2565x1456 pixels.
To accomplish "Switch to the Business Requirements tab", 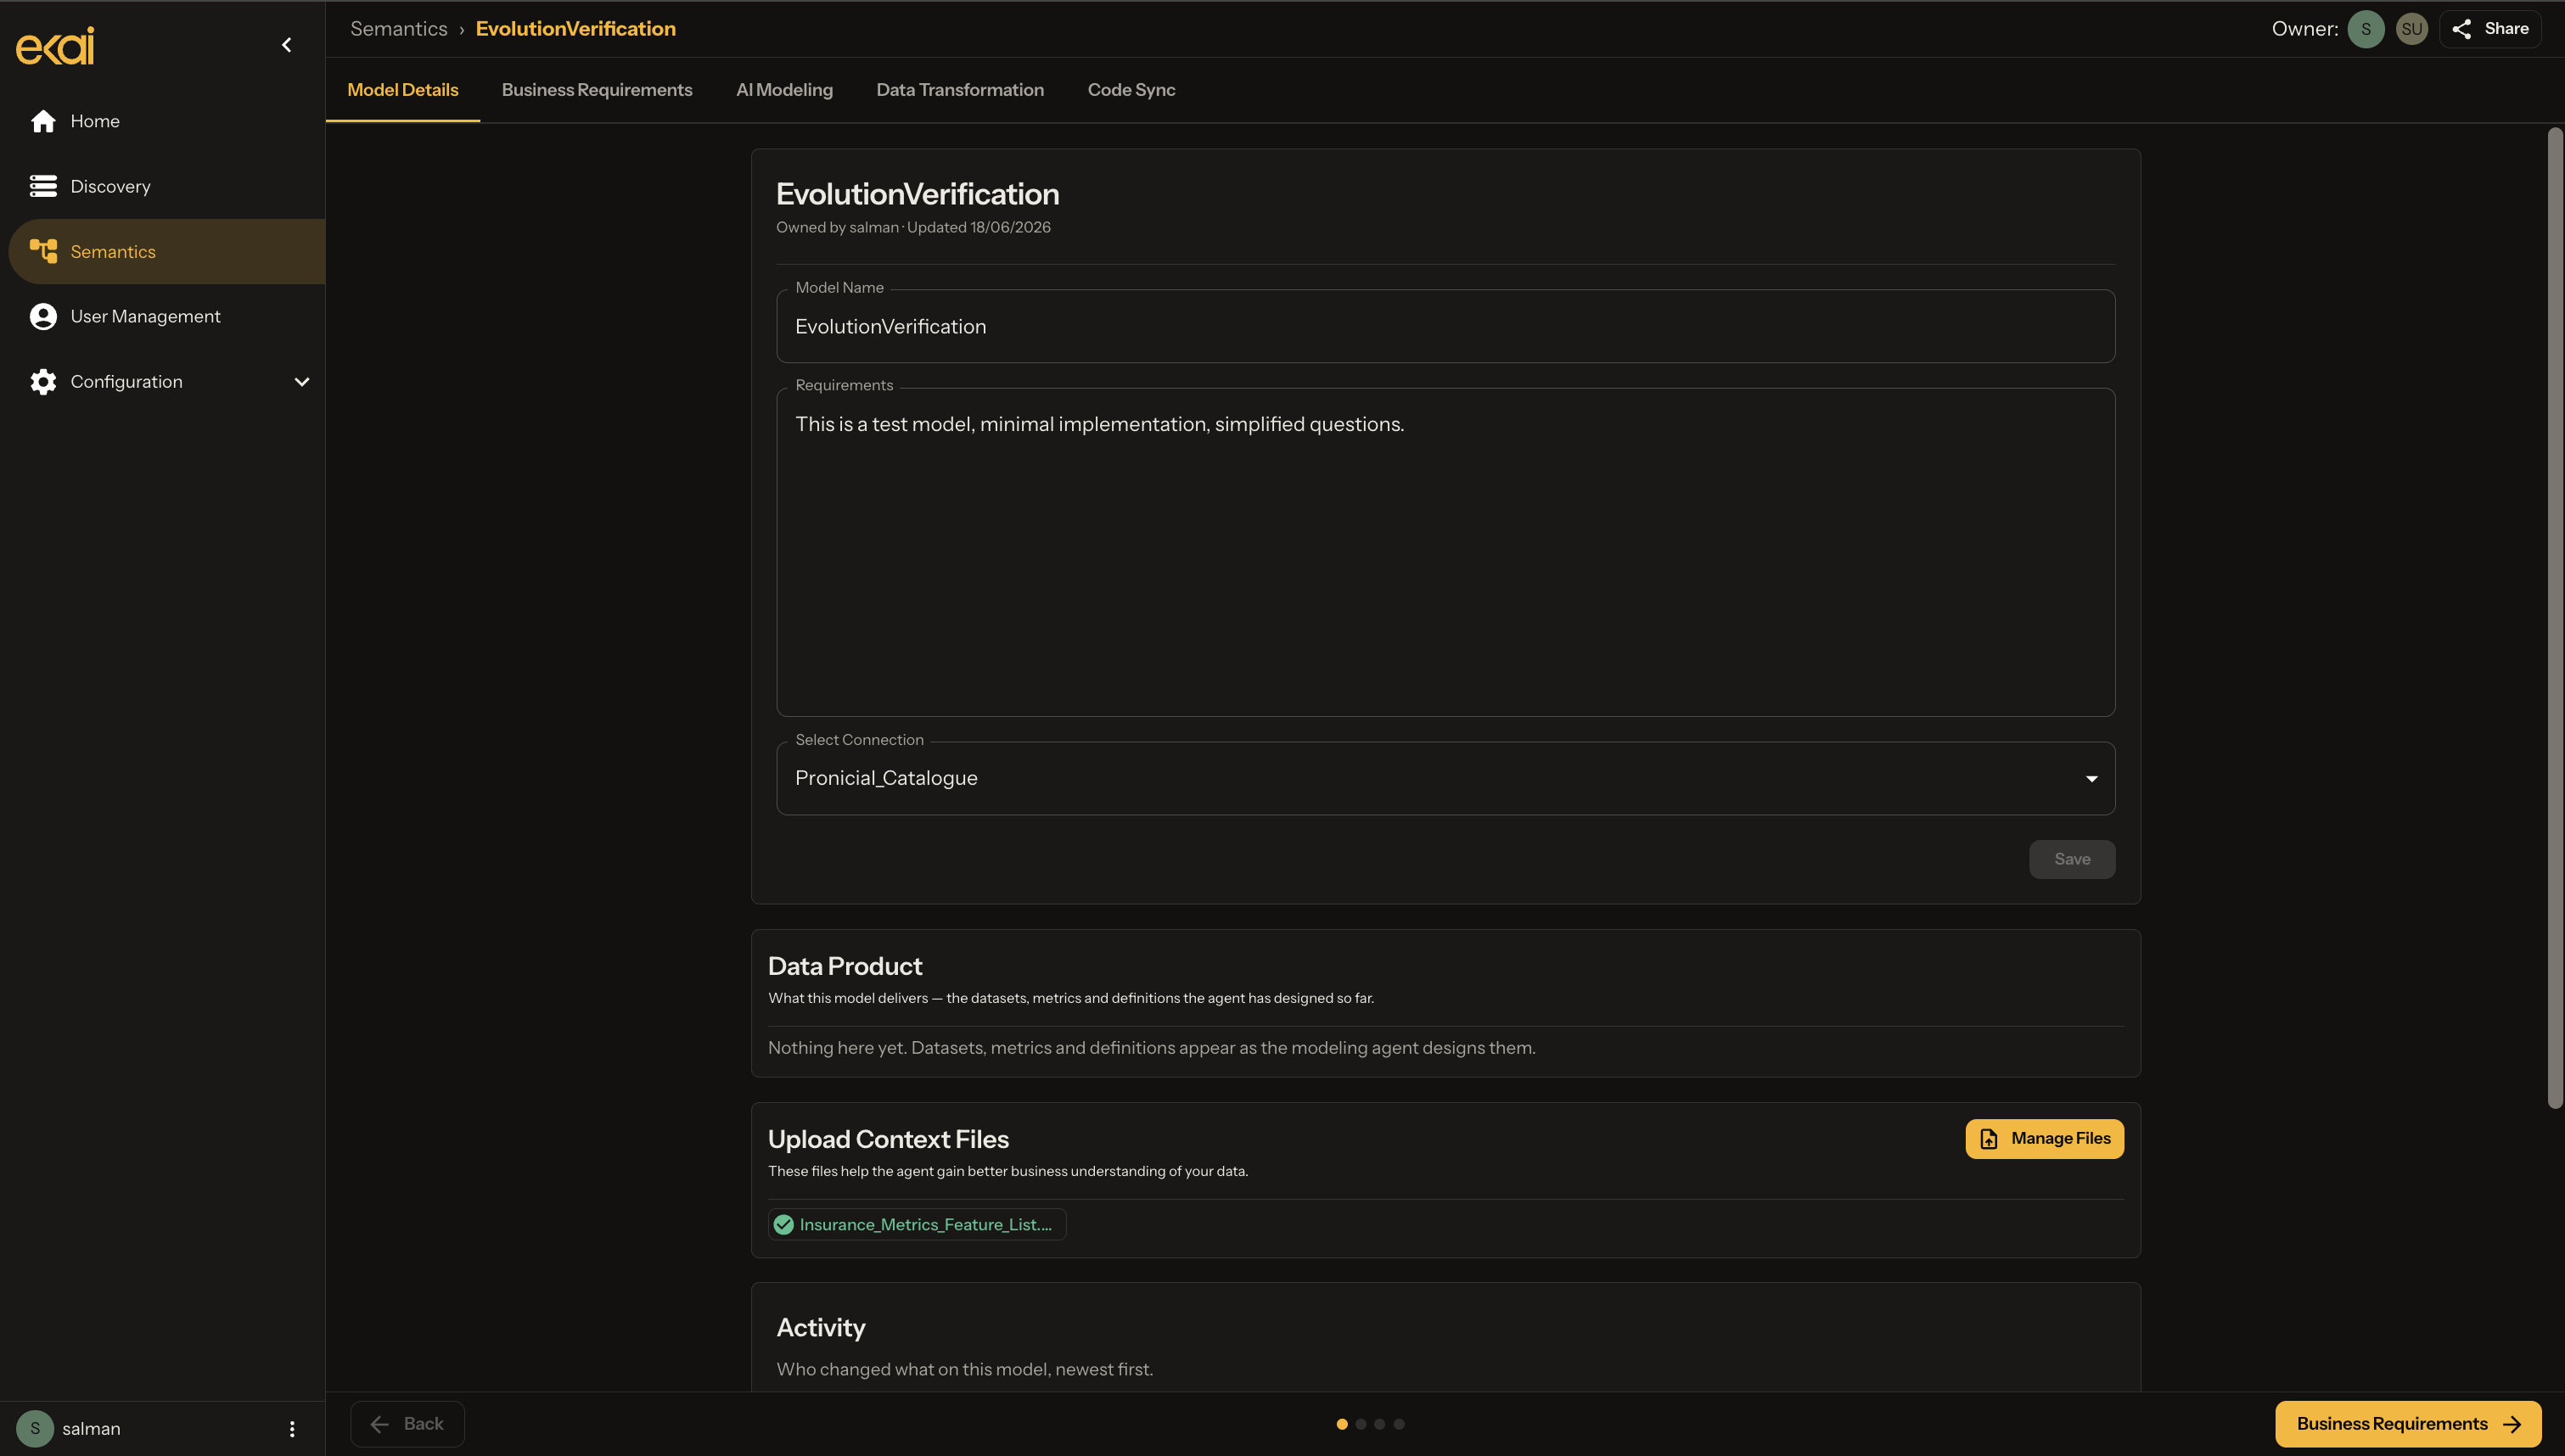I will pyautogui.click(x=597, y=90).
